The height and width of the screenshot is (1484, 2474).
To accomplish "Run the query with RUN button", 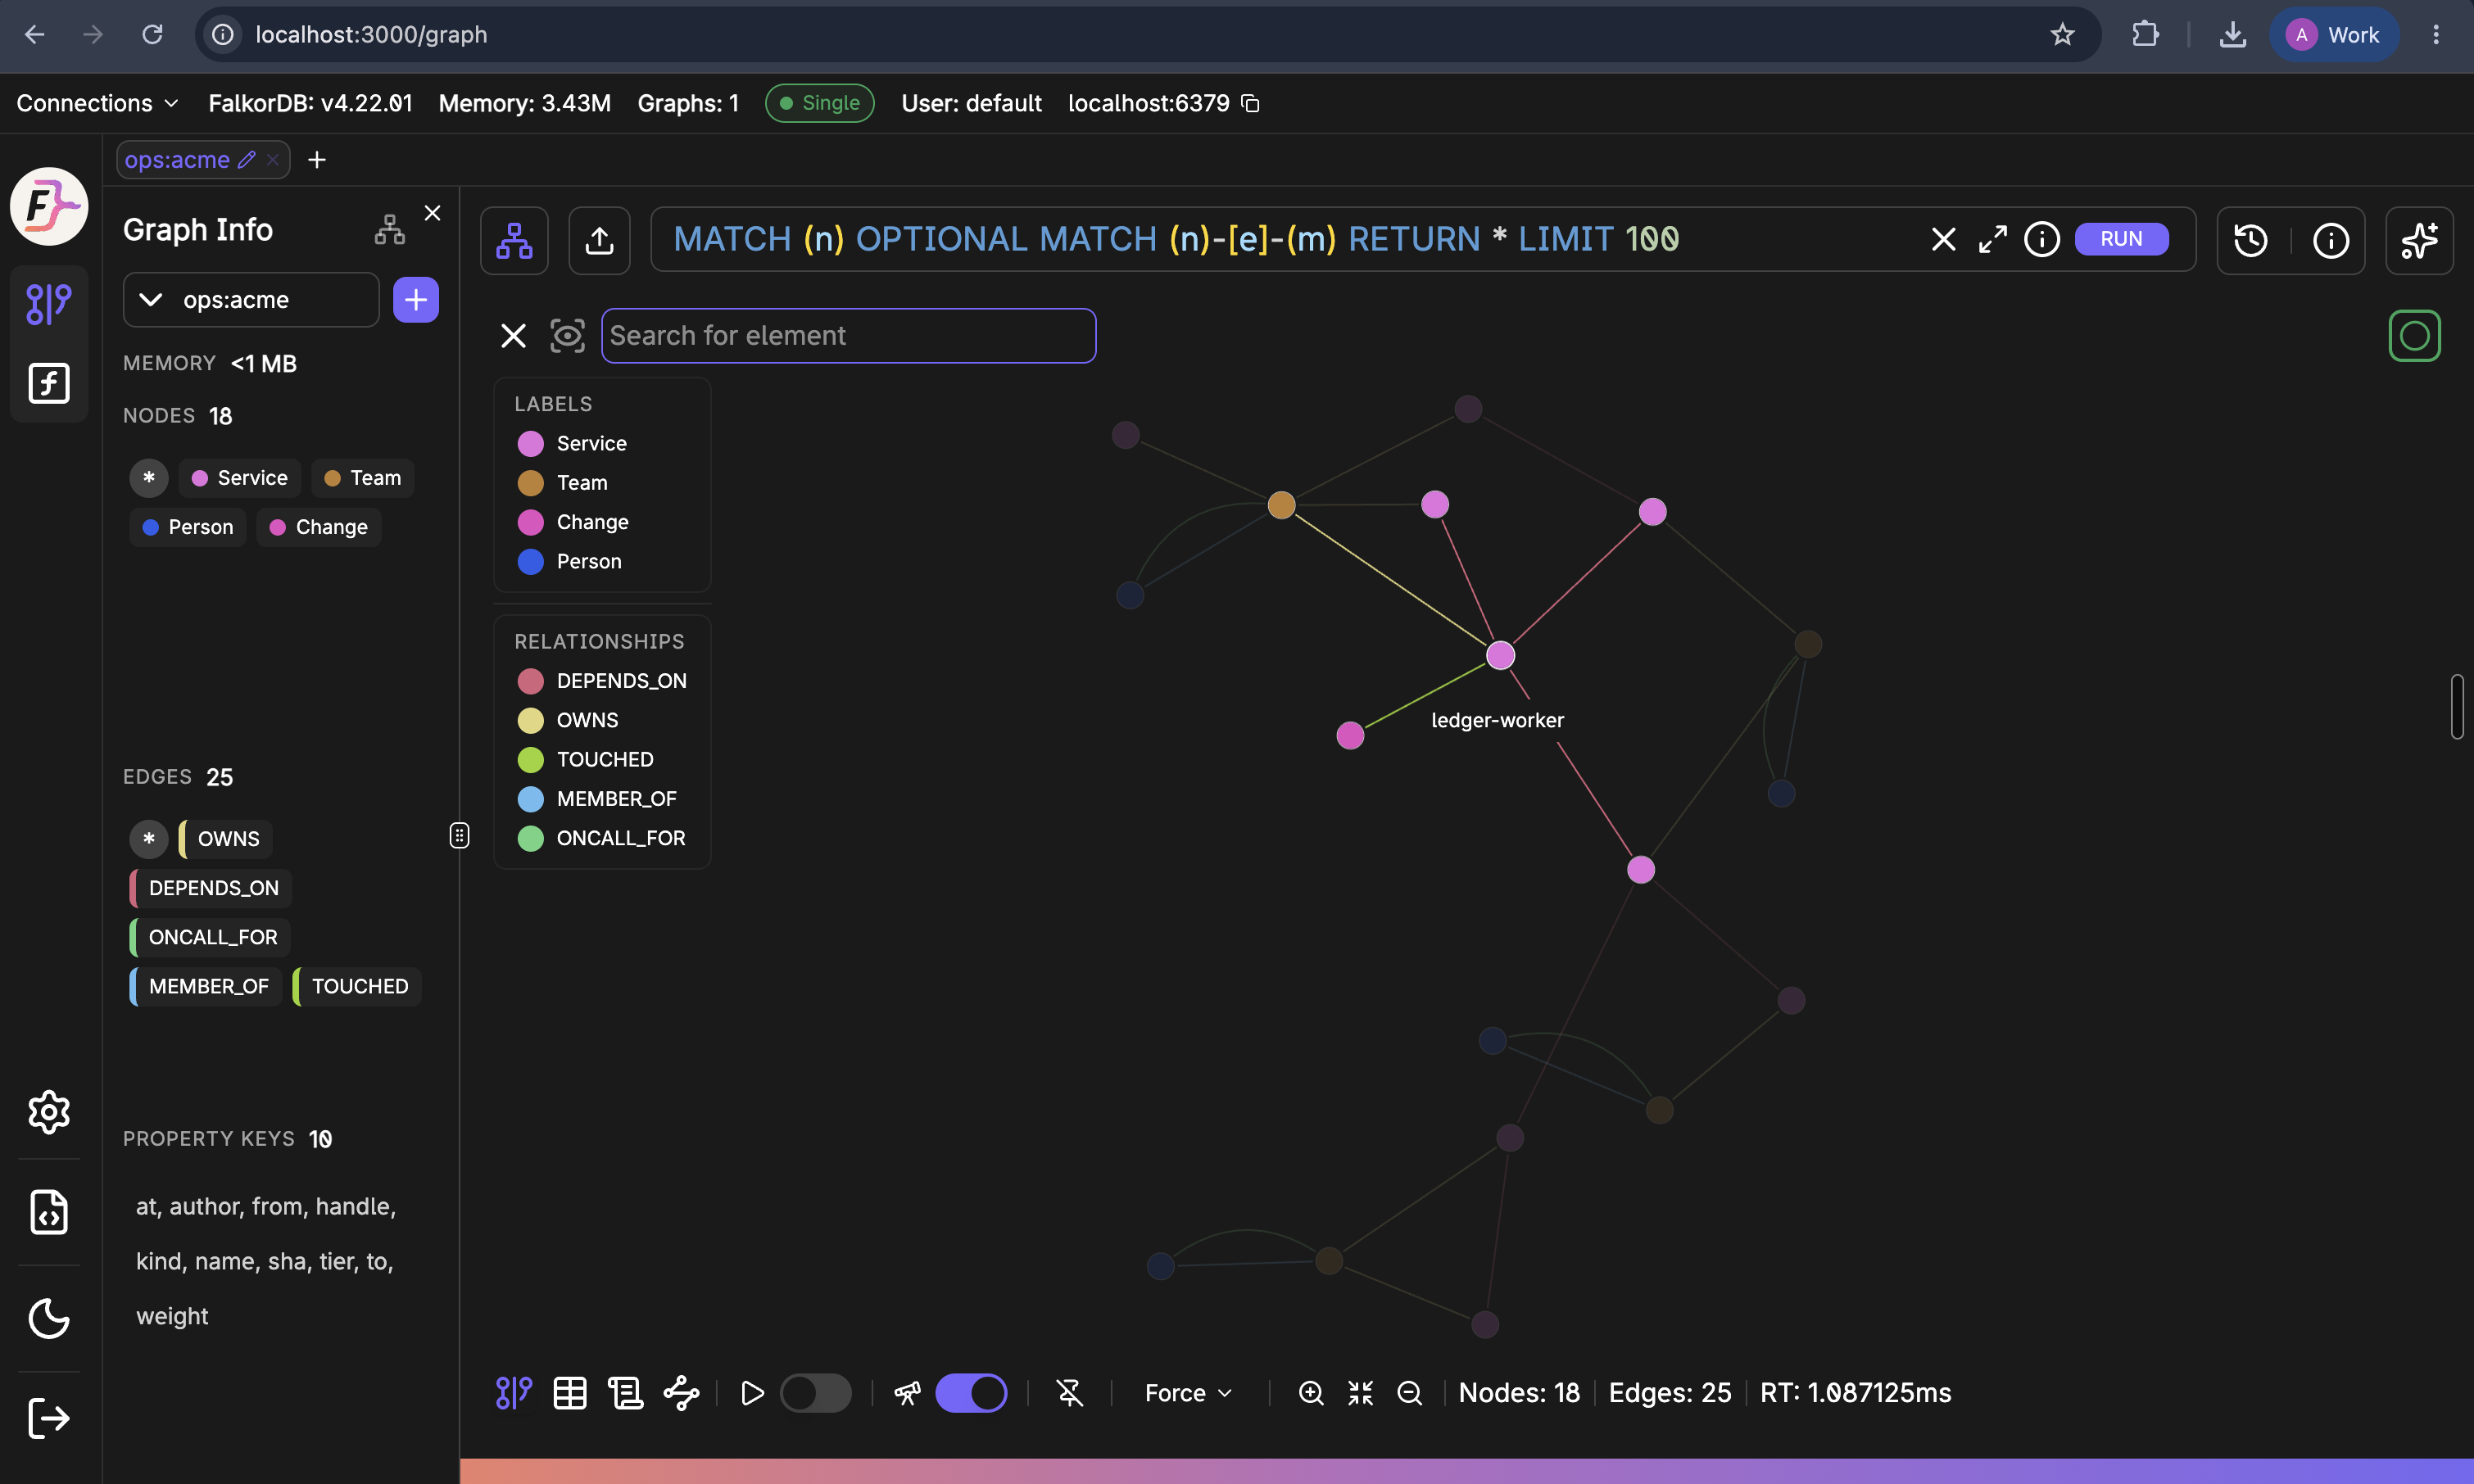I will coord(2121,239).
